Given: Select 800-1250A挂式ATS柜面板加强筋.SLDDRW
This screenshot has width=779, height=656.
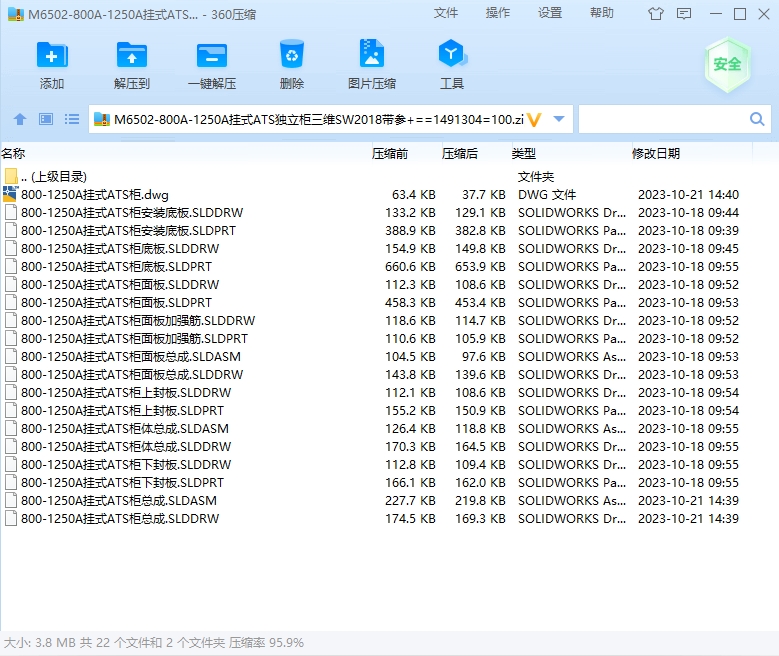Looking at the screenshot, I should coord(138,321).
